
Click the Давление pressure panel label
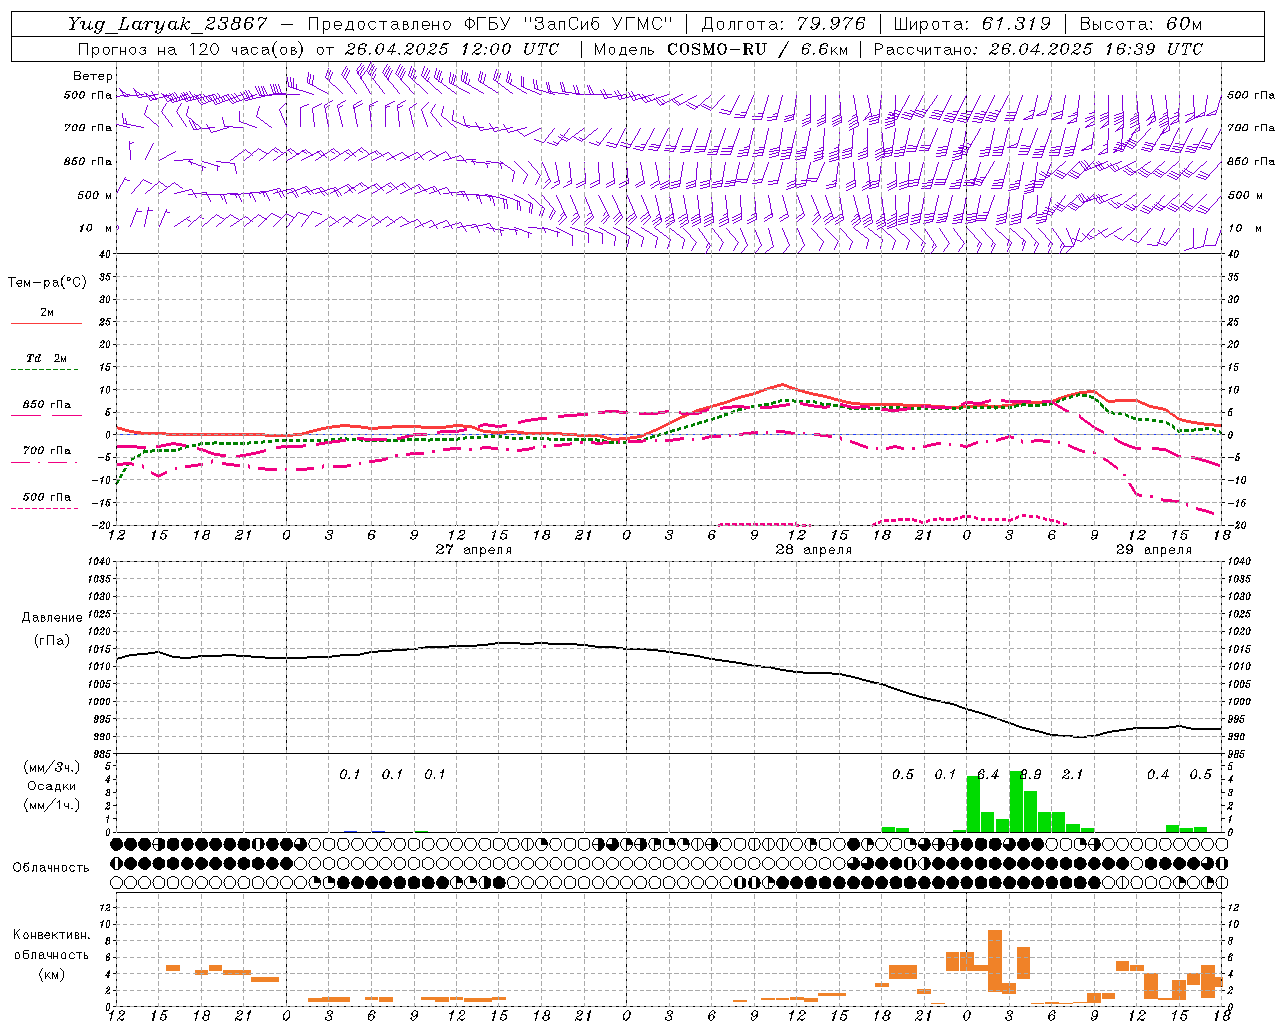point(52,618)
